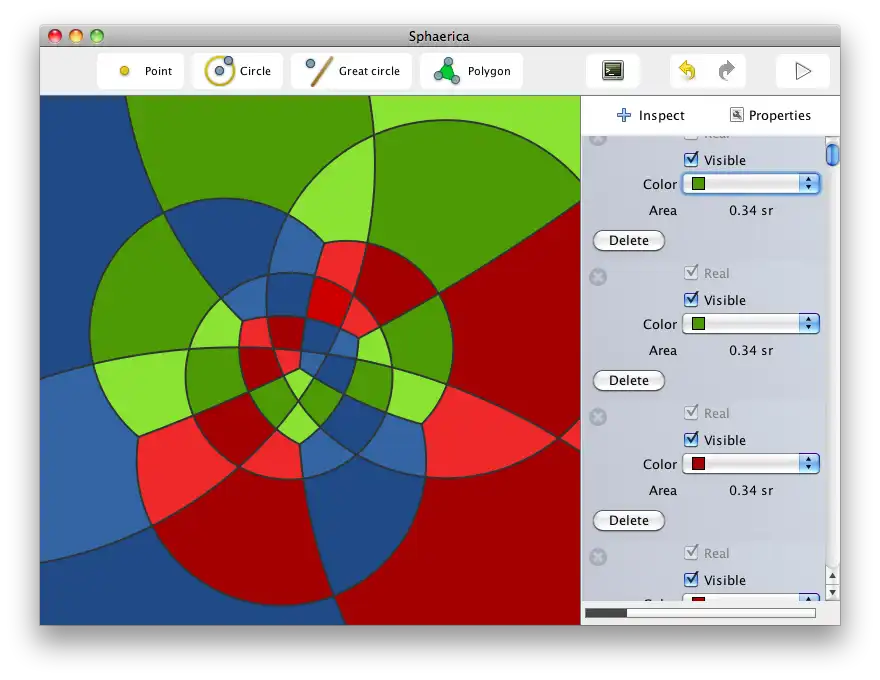Toggle Visible checkbox in the bottom entry
The height and width of the screenshot is (680, 880).
691,579
